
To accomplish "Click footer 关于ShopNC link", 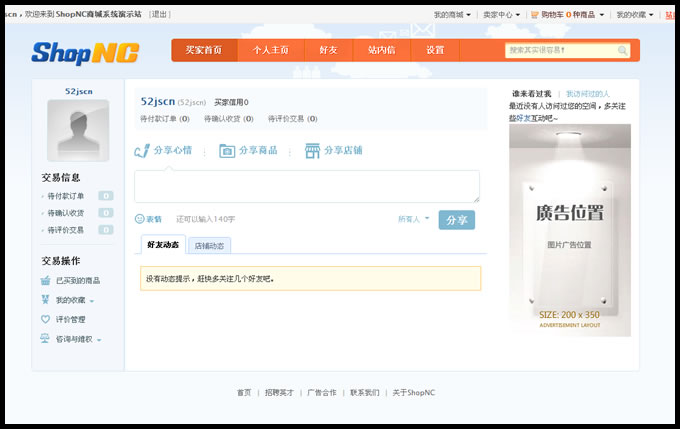I will point(414,393).
